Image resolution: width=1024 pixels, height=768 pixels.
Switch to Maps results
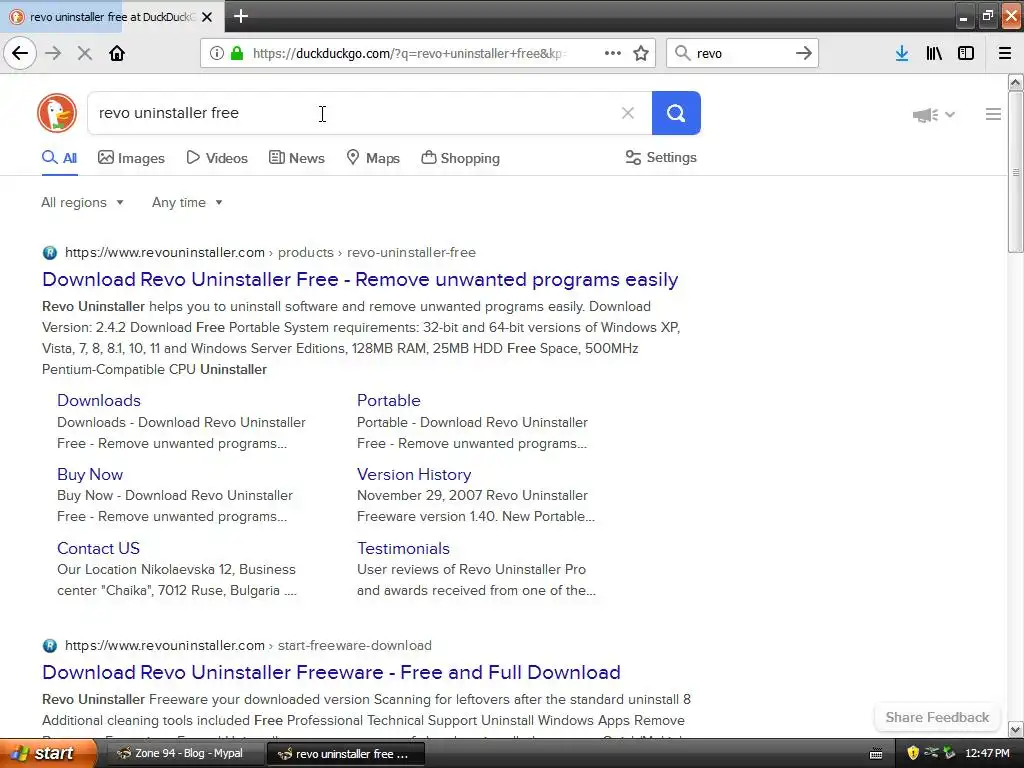pos(373,158)
